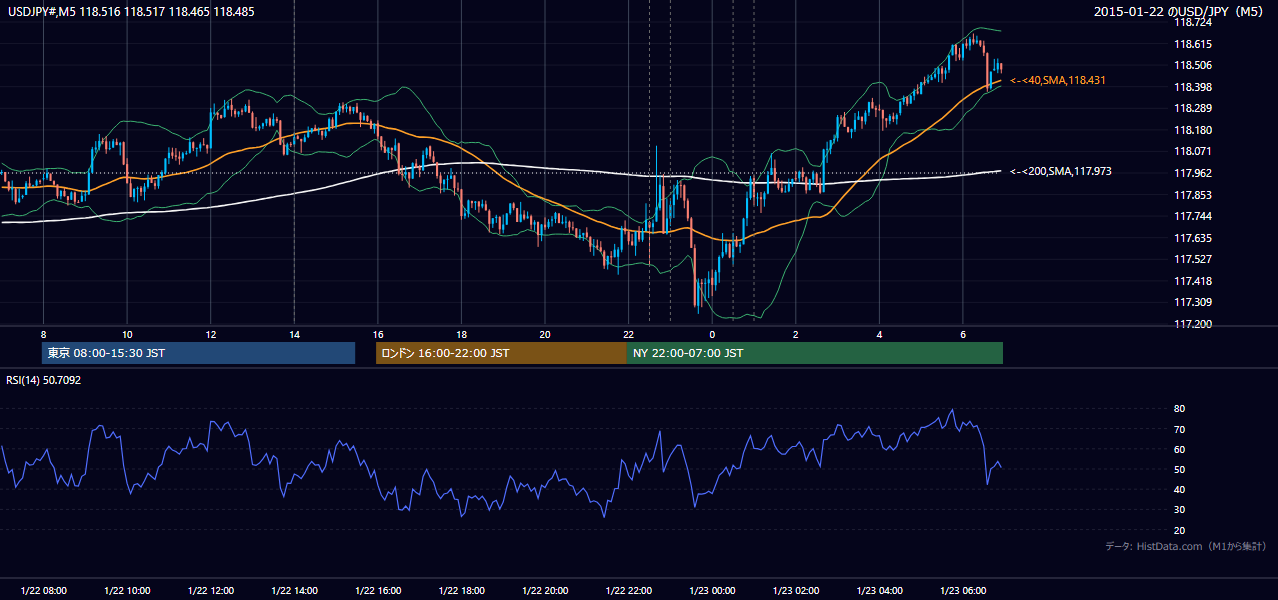
Task: Click the 80 level on the RSI scale
Action: coord(1179,409)
